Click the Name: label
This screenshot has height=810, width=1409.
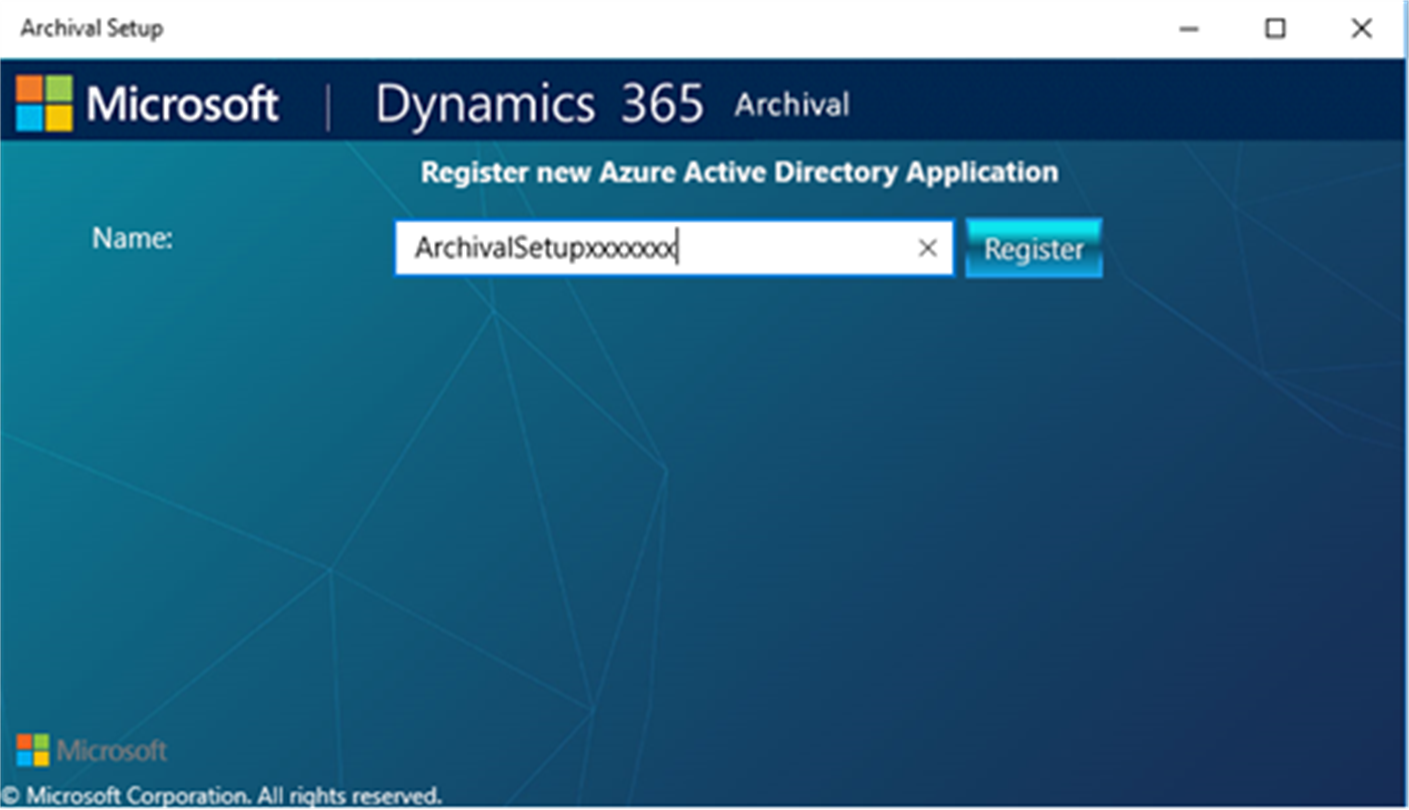click(x=132, y=238)
